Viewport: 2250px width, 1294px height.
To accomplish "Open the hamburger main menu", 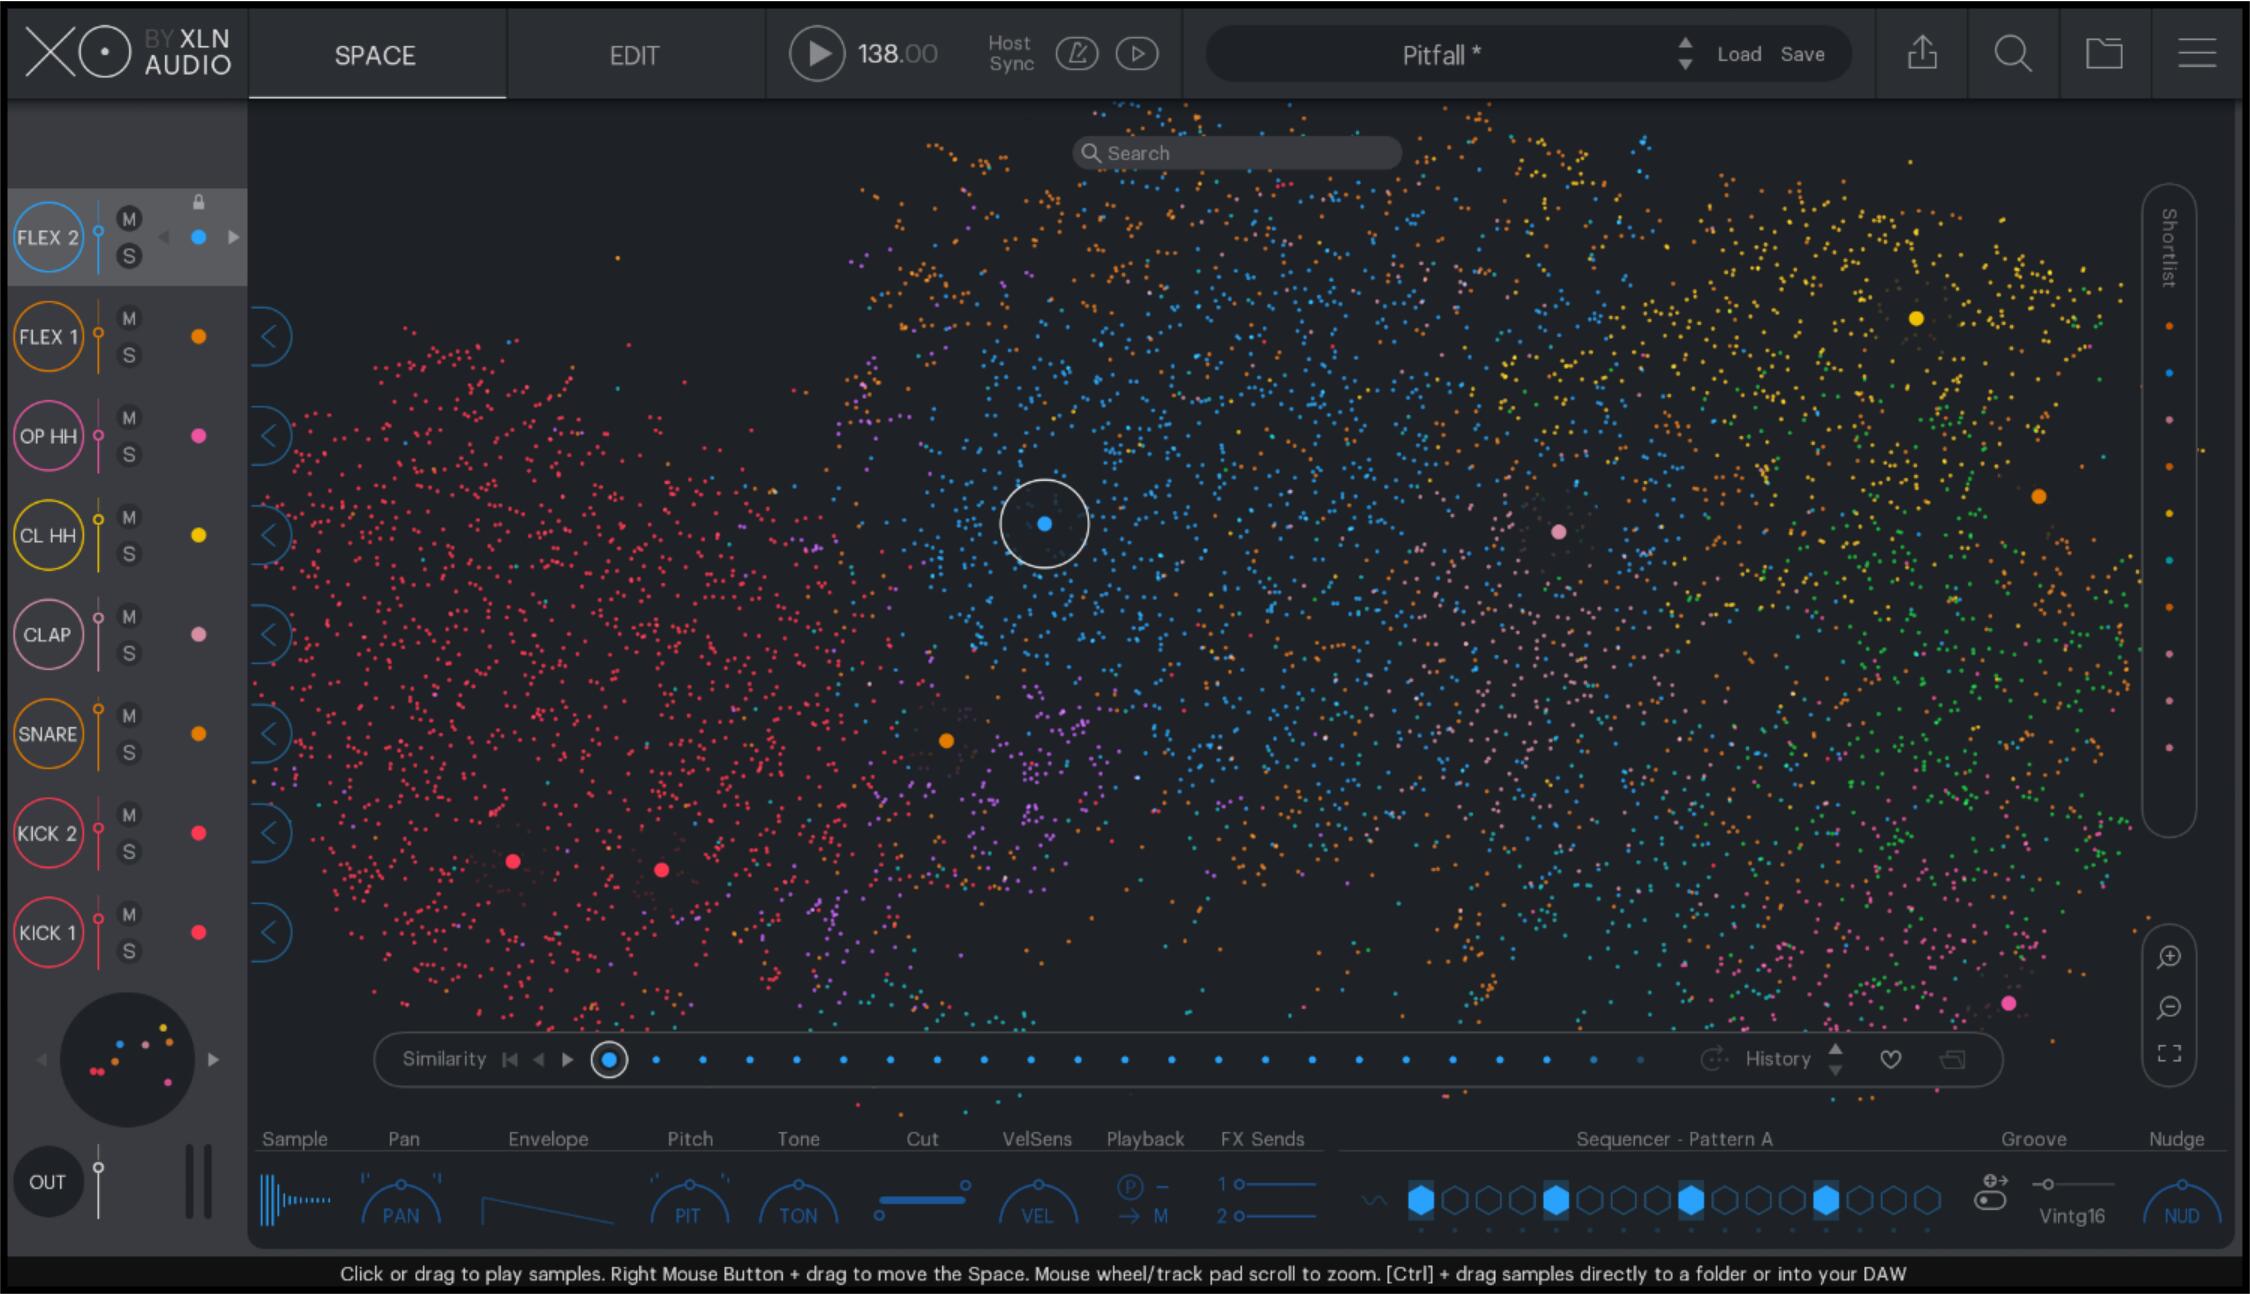I will (2197, 53).
